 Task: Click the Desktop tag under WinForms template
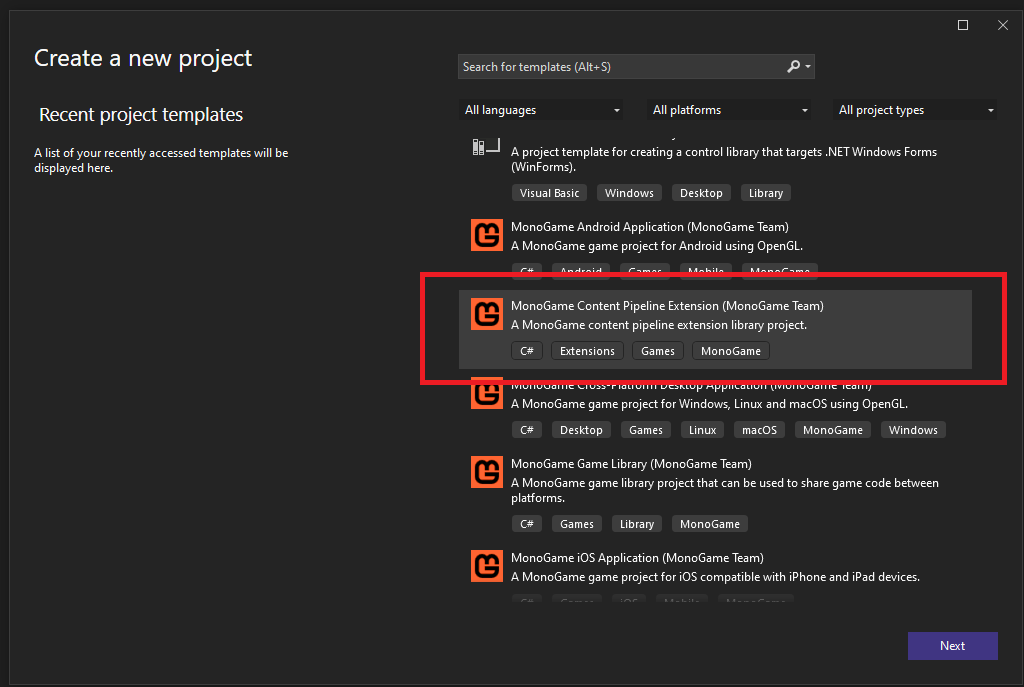coord(701,193)
